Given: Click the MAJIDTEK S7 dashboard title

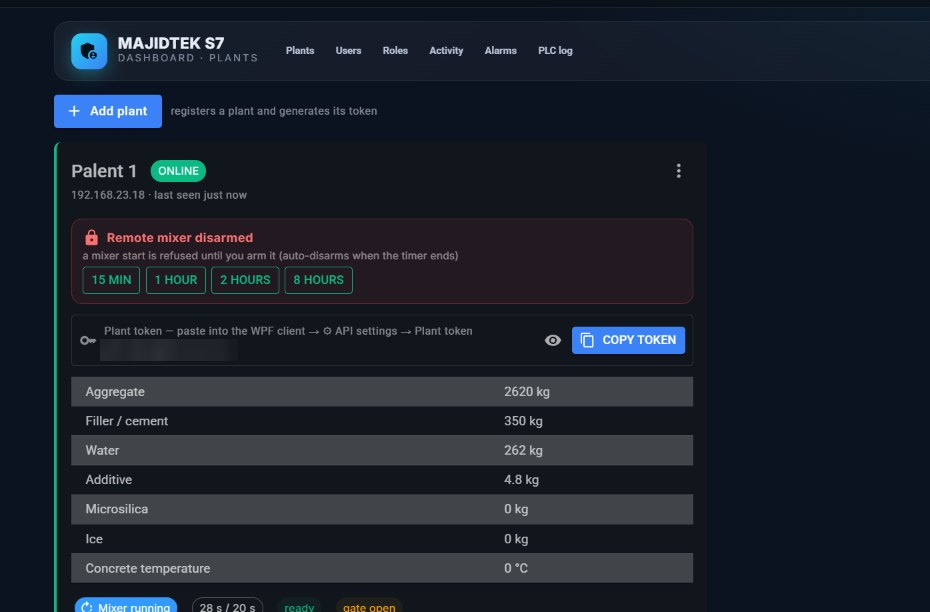Looking at the screenshot, I should click(171, 43).
